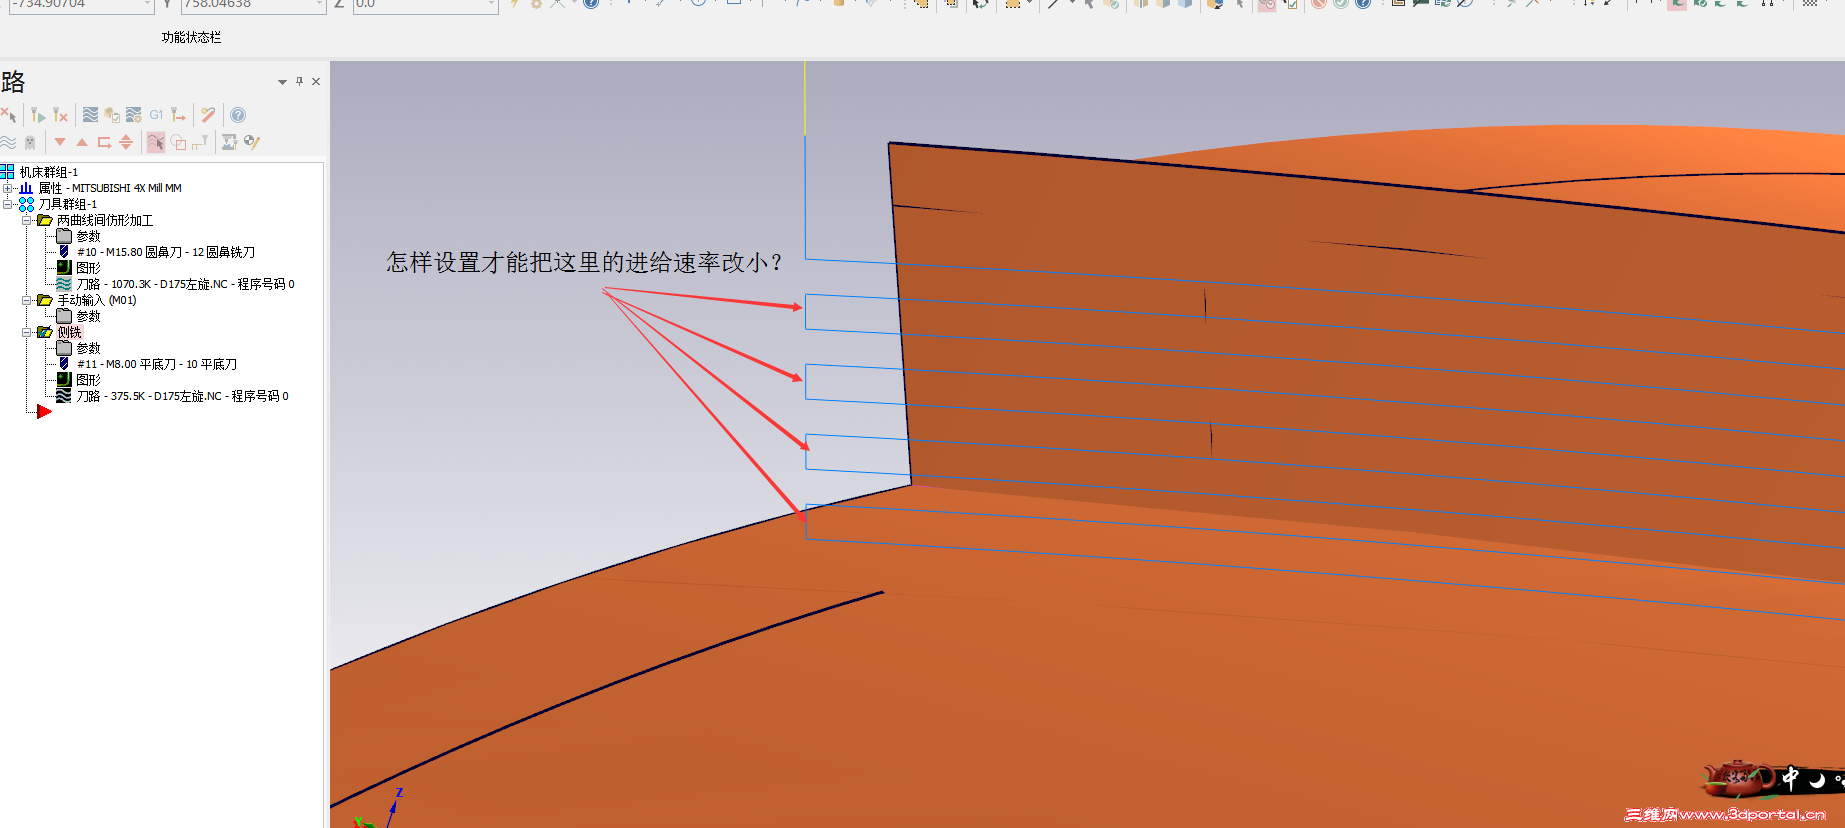Click the select all dirty operations icon

point(9,115)
